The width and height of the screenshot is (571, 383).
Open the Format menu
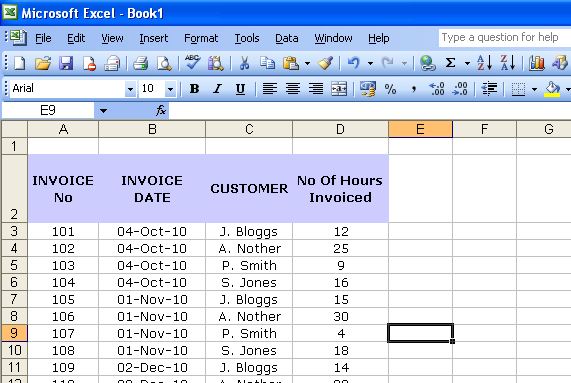coord(201,38)
